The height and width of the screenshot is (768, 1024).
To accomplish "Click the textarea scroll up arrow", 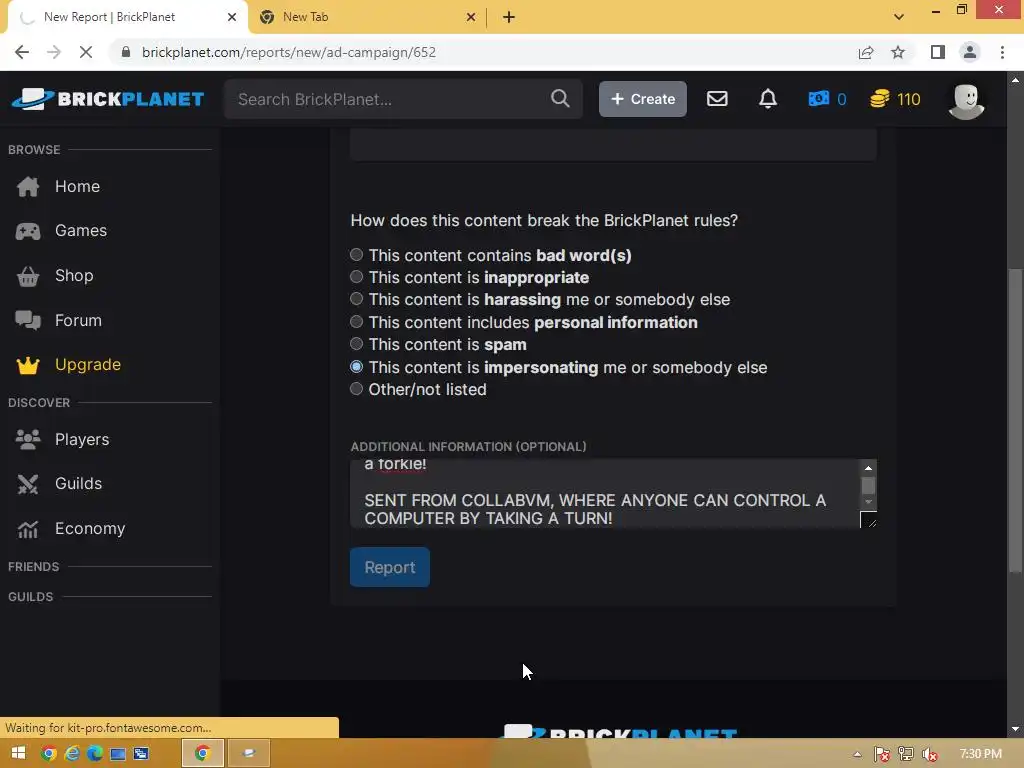I will click(868, 468).
